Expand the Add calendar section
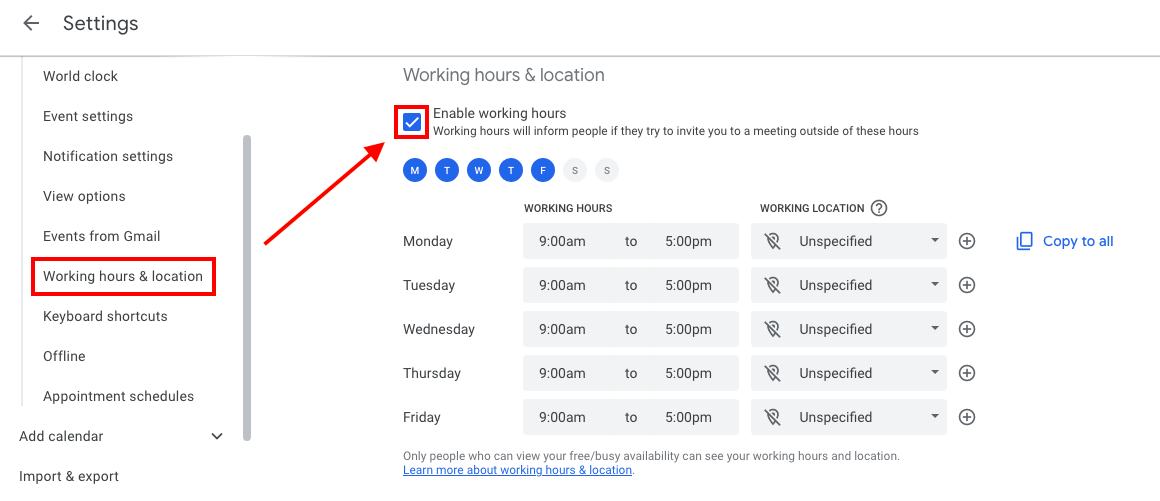This screenshot has width=1160, height=501. point(217,436)
